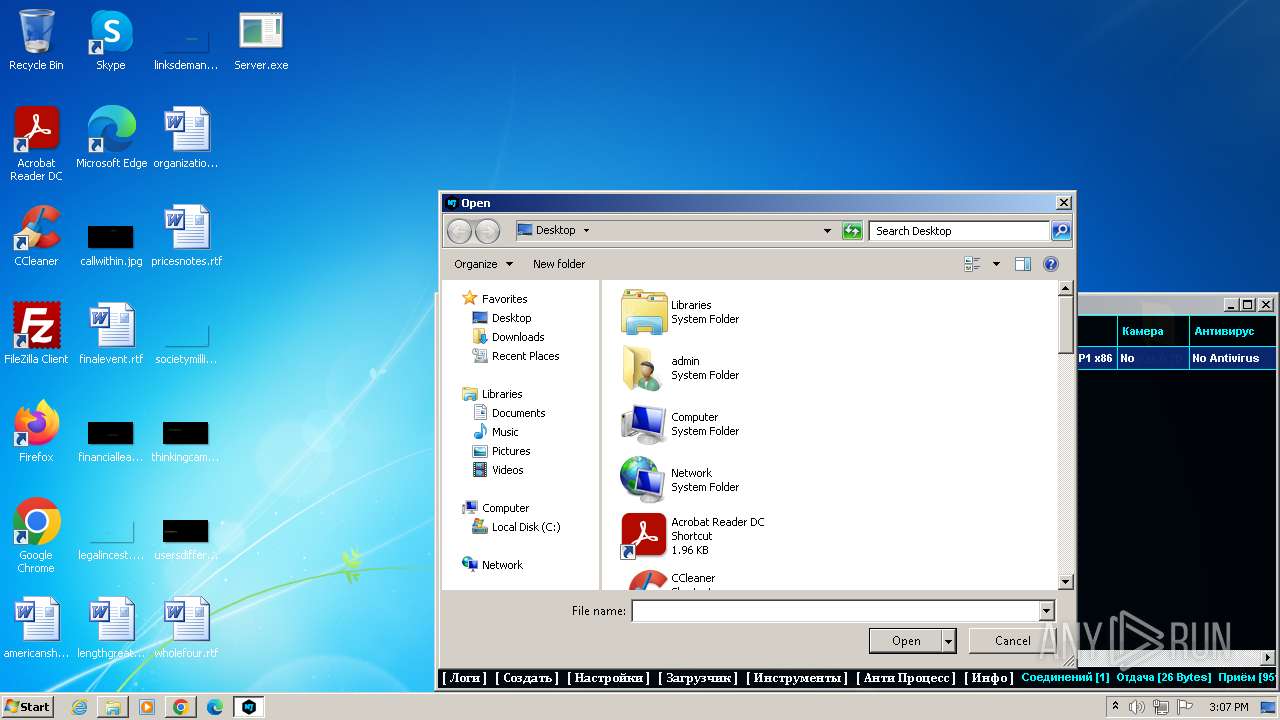
Task: Select the admin system folder
Action: tap(680, 368)
